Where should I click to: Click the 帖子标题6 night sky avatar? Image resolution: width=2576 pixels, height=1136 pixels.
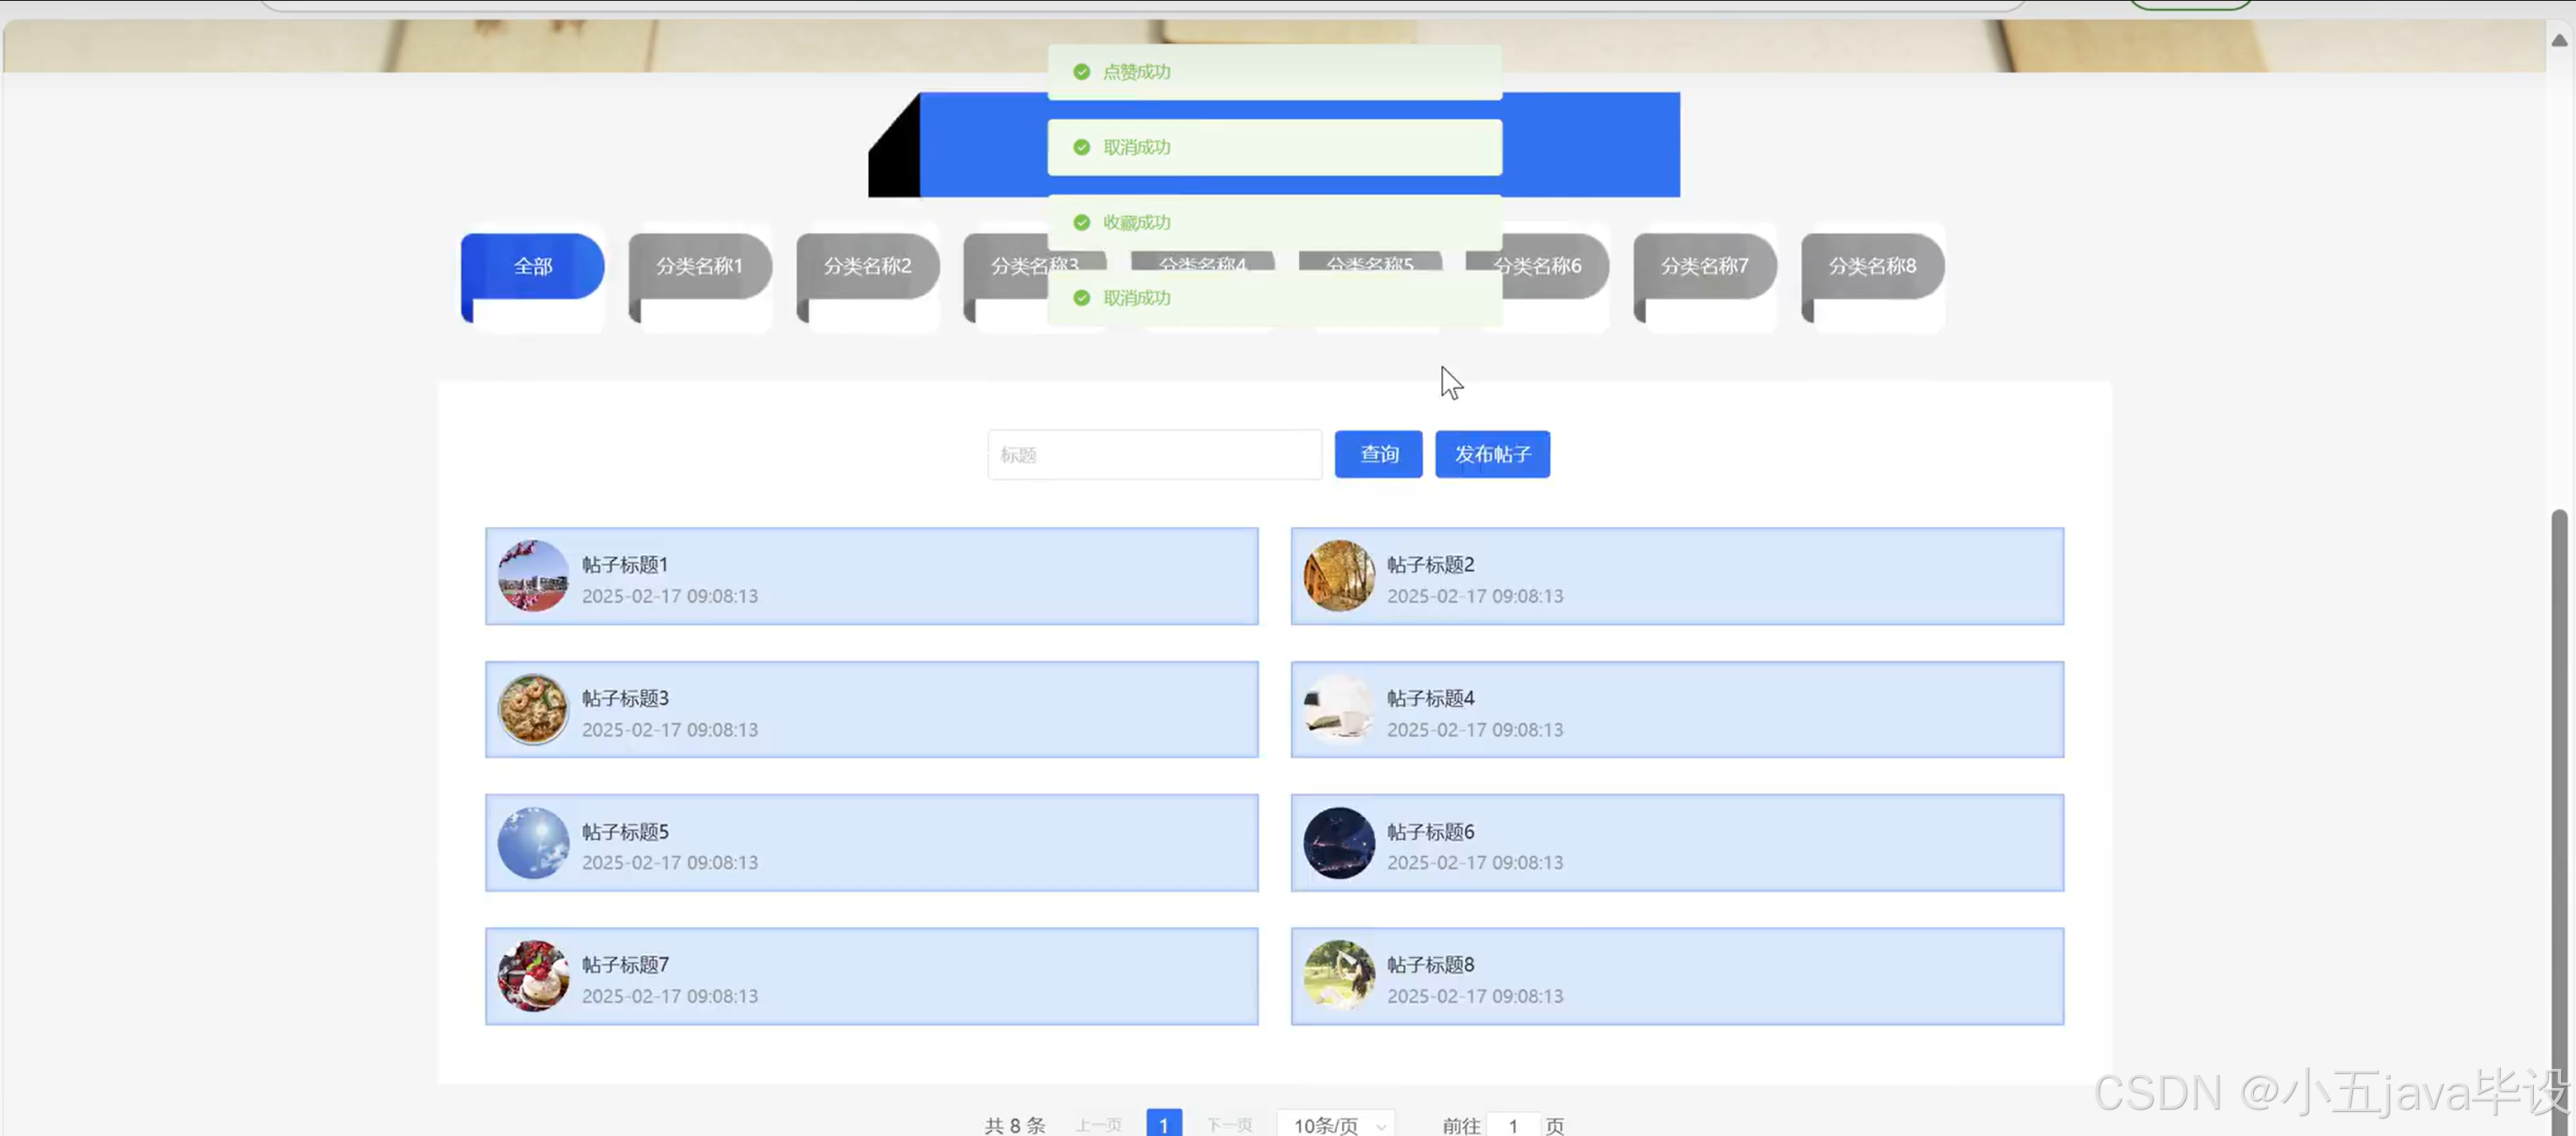(x=1339, y=843)
